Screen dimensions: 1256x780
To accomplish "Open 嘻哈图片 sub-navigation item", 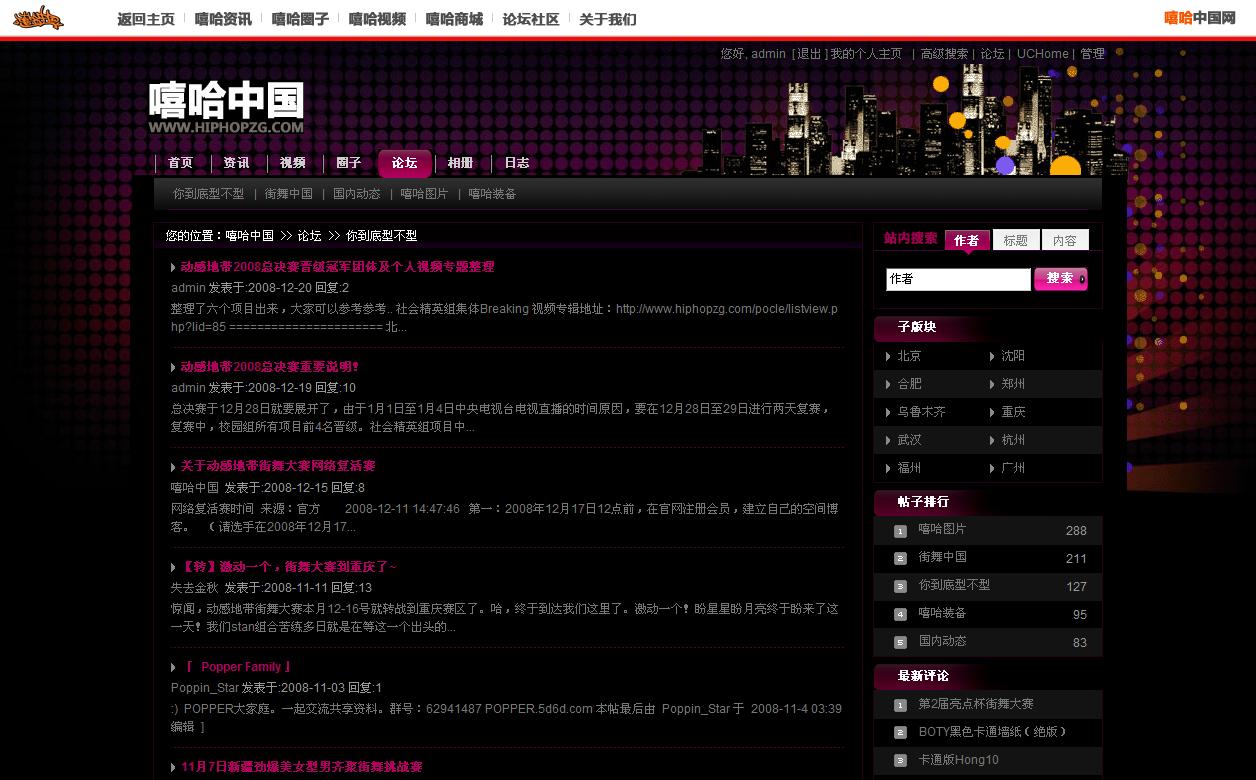I will click(425, 194).
